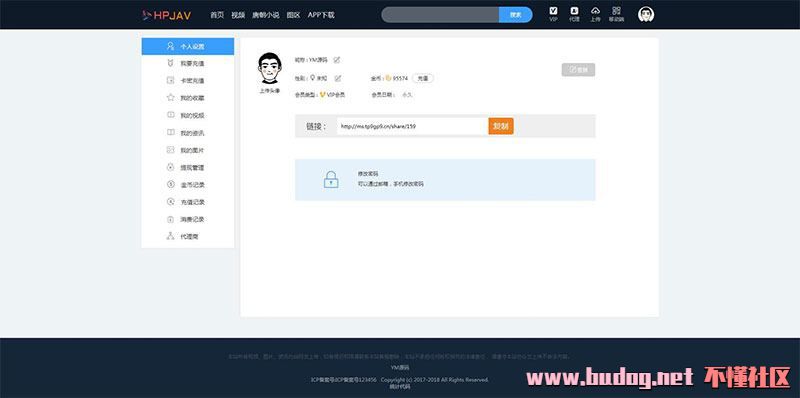Click the coin balance 95574

[x=401, y=79]
